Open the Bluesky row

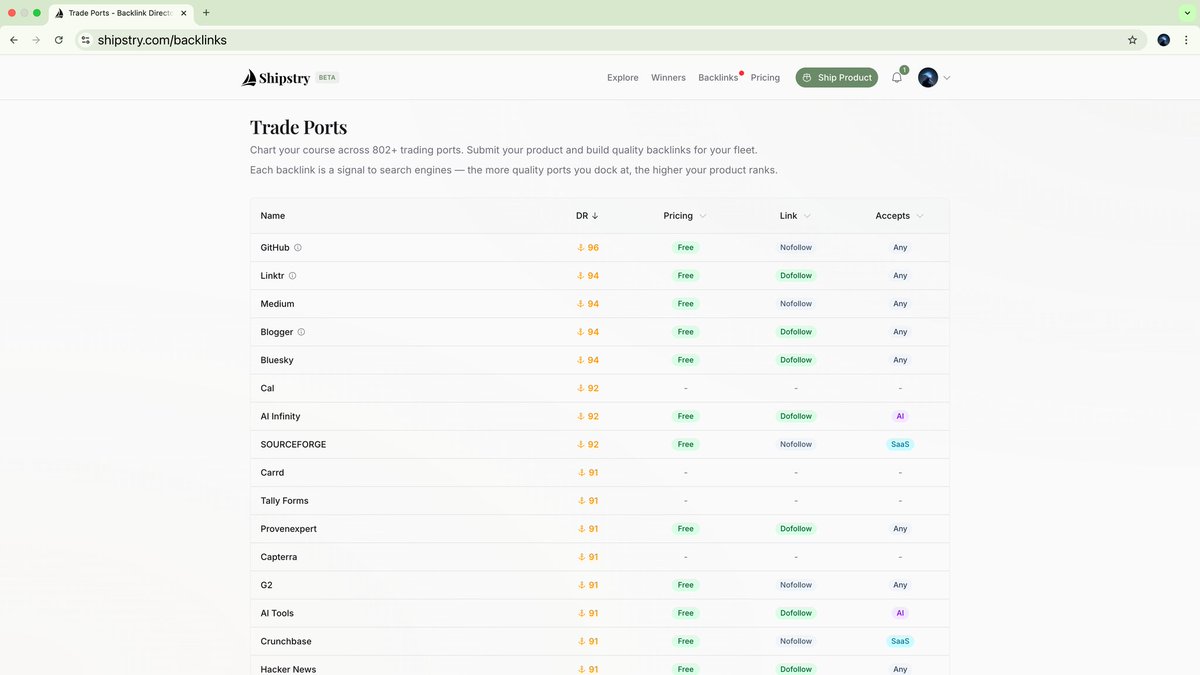pos(599,359)
